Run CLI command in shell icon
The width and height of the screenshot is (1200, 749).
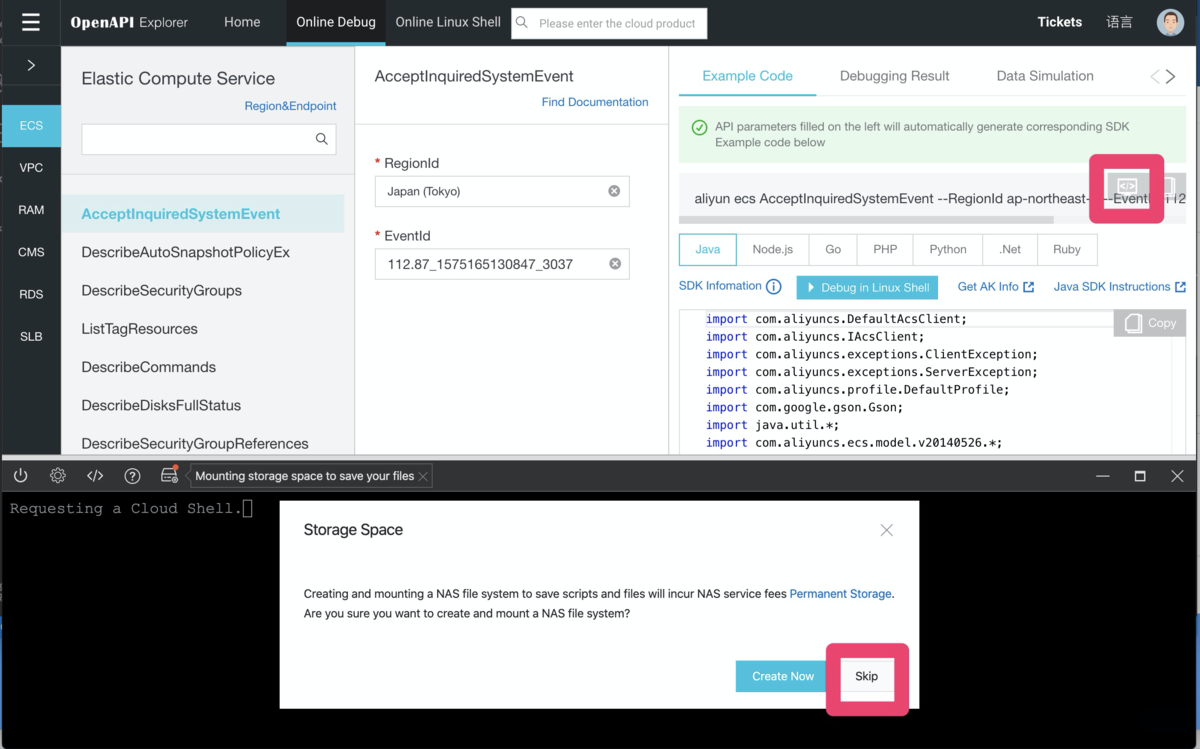click(x=1127, y=186)
